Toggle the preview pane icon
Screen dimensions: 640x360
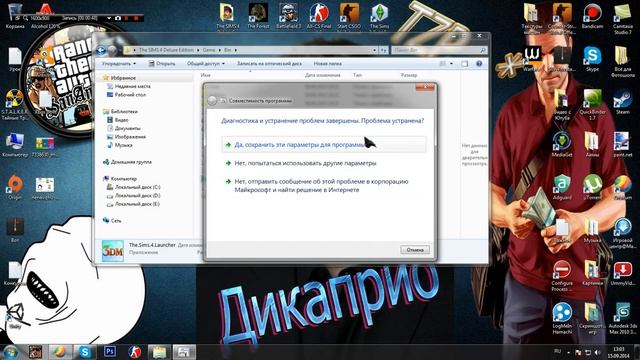464,64
